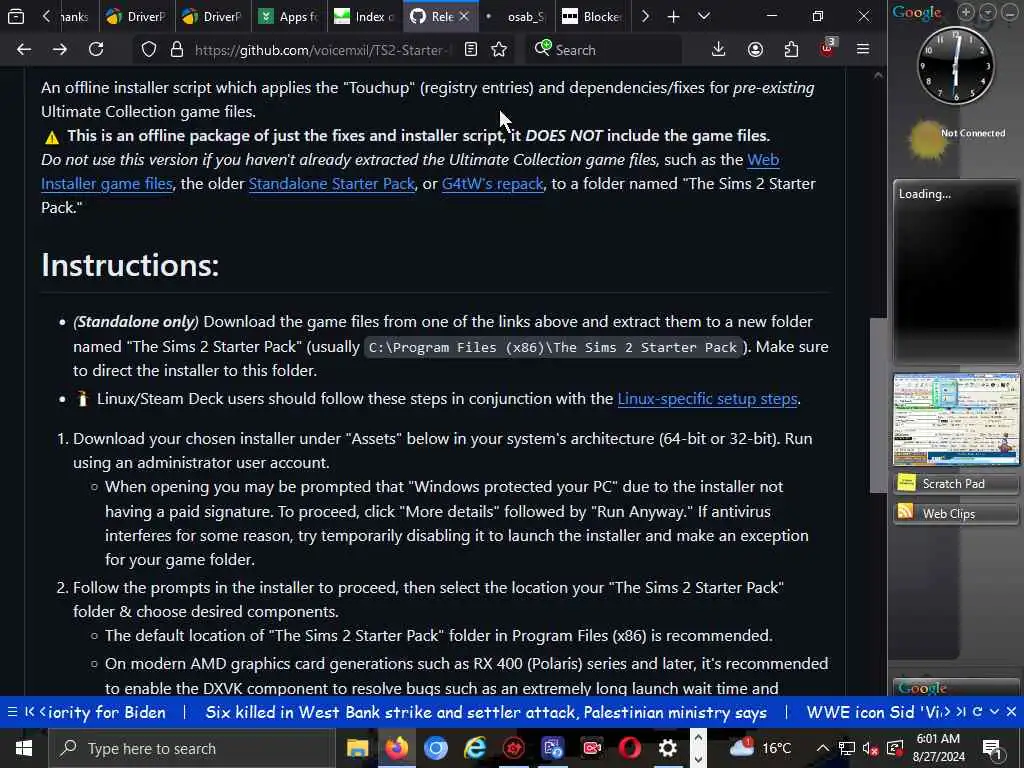Click the page vertical scrollbar thumb

pos(878,405)
